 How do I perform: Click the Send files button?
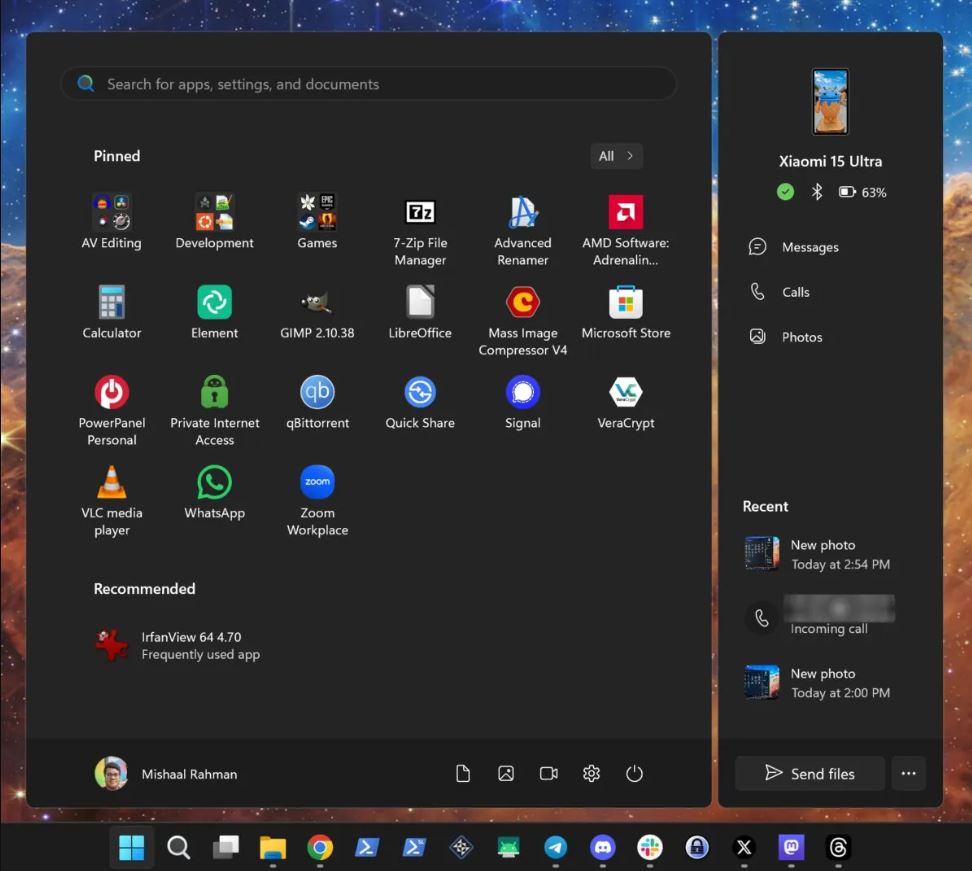click(809, 773)
